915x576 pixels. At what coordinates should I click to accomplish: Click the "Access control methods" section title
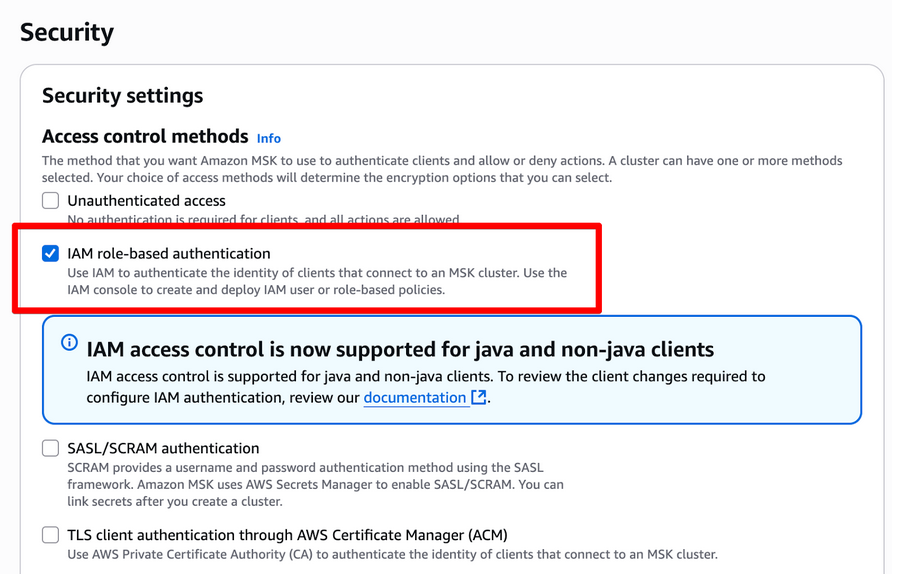point(145,137)
